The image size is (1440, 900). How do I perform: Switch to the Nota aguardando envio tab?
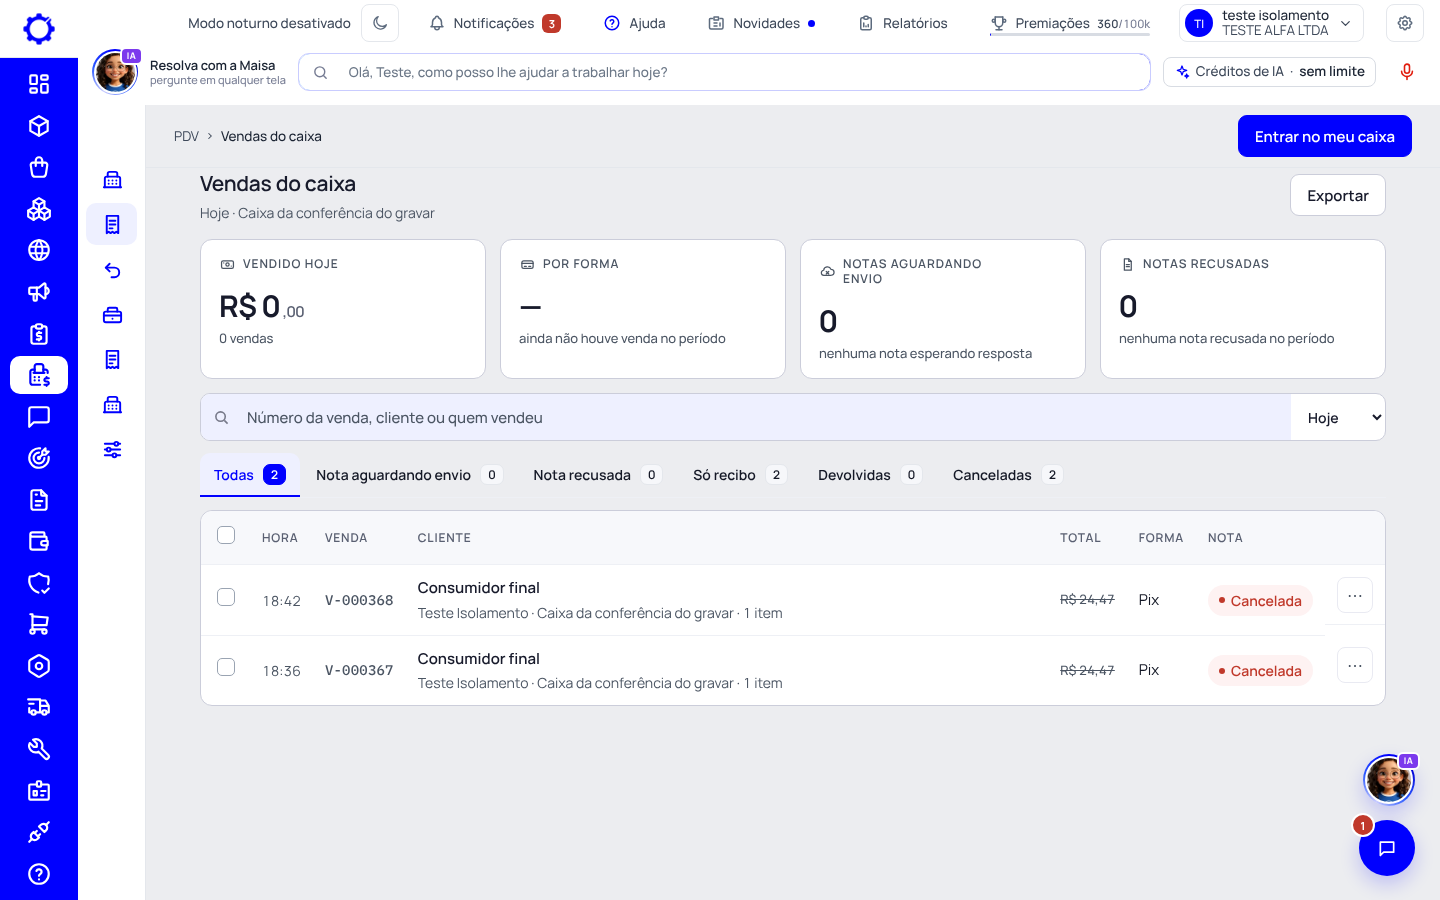(408, 475)
